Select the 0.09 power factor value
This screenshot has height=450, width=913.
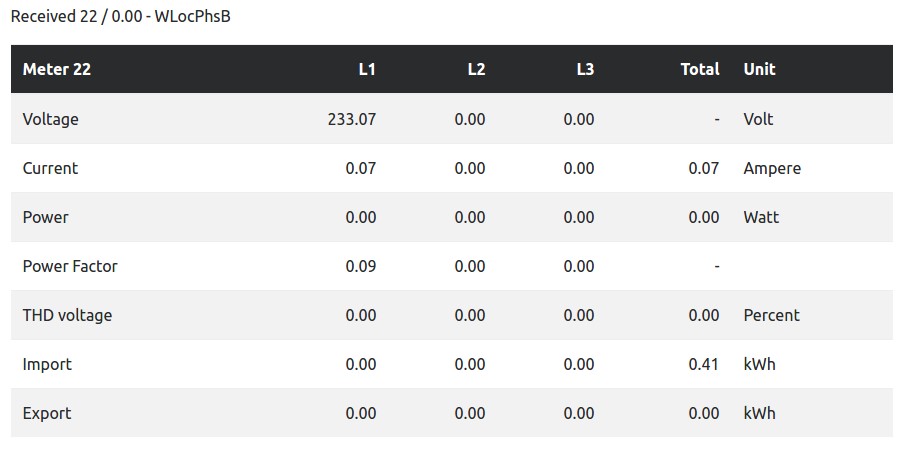pos(360,266)
